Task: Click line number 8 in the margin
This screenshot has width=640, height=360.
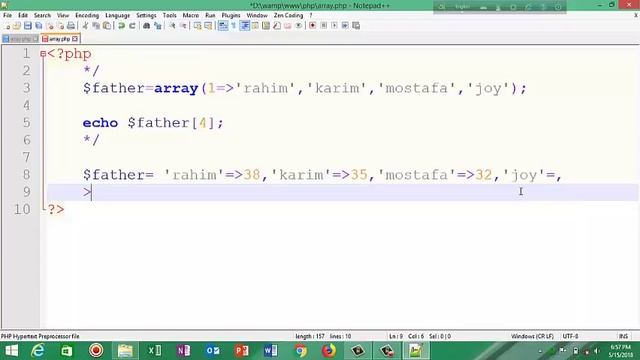Action: (x=26, y=175)
